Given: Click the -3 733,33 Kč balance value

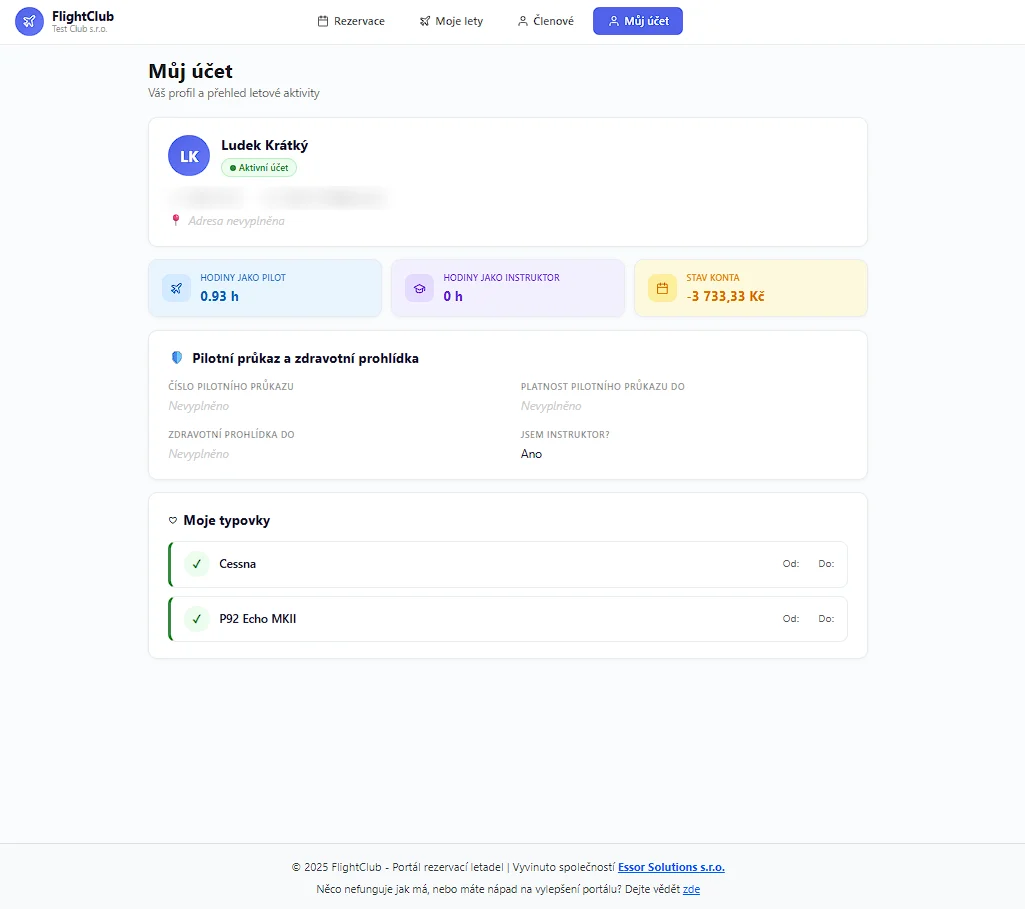Looking at the screenshot, I should [726, 296].
